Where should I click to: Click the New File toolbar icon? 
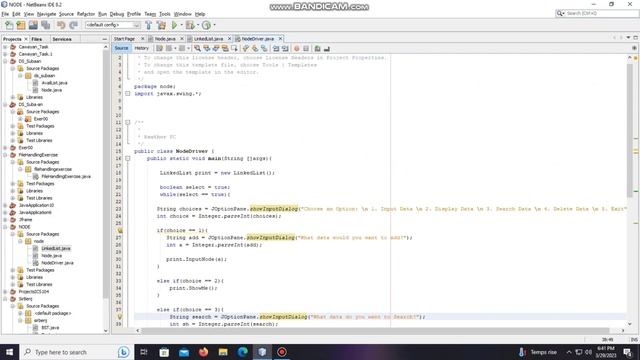[x=9, y=25]
